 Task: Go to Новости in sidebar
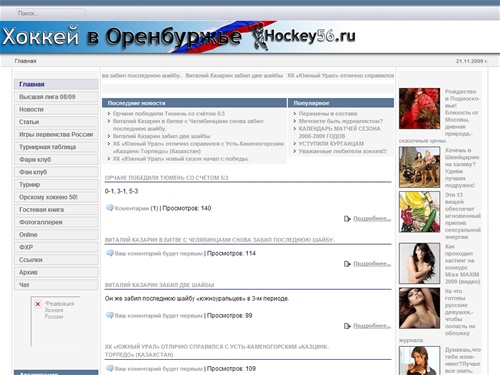[56, 109]
